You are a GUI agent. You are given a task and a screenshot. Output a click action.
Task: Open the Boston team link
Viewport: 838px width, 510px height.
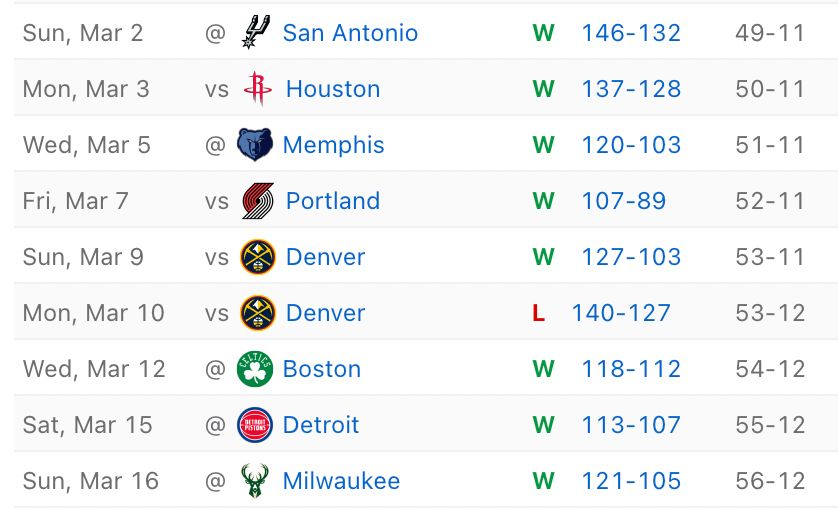[321, 369]
